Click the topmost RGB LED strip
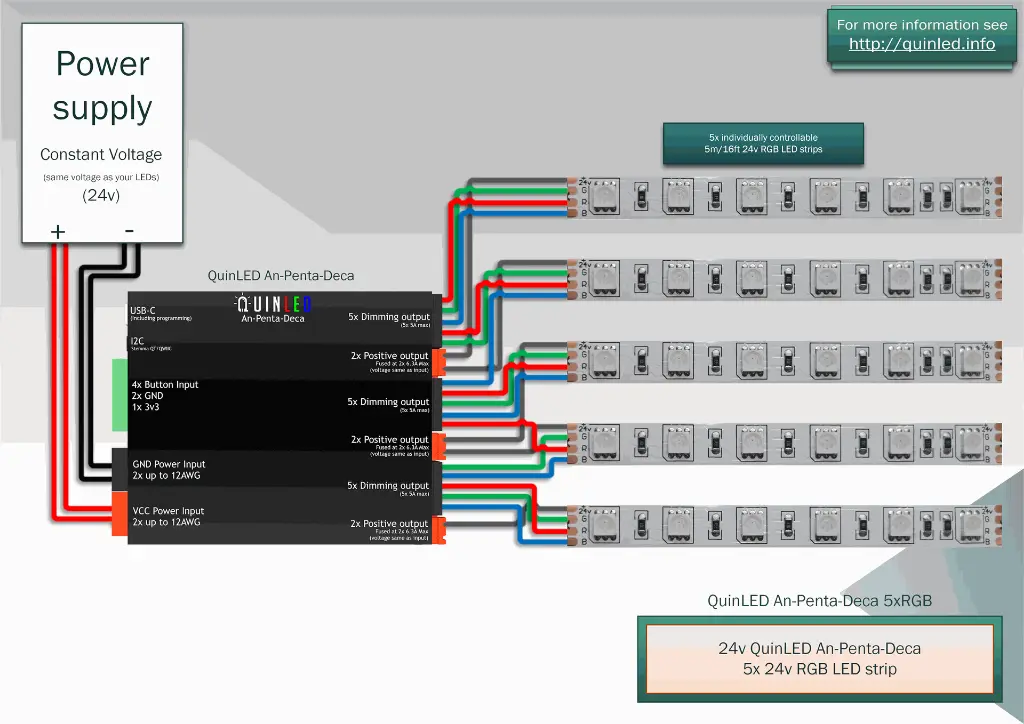Image resolution: width=1024 pixels, height=724 pixels. click(x=784, y=196)
